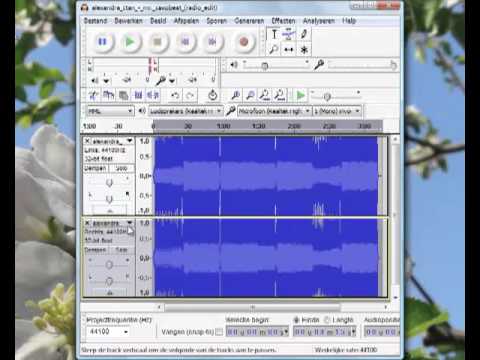Image resolution: width=480 pixels, height=360 pixels.
Task: Click the Fit Project zoom icon
Action: (280, 96)
